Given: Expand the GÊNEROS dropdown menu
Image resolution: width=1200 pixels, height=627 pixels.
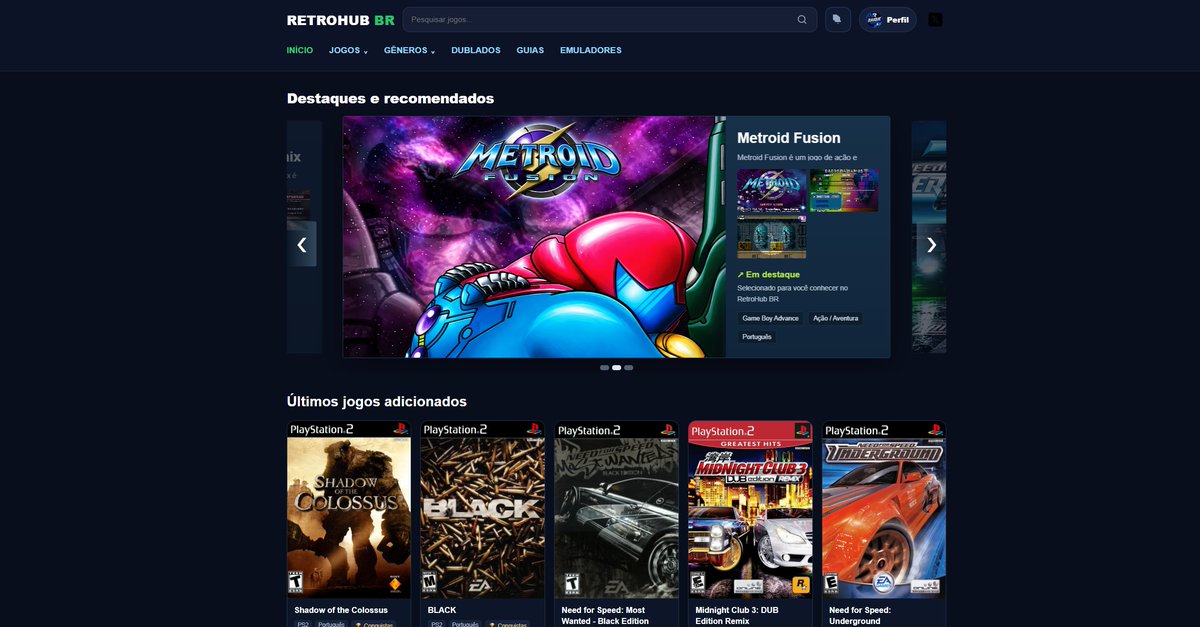Looking at the screenshot, I should [409, 50].
